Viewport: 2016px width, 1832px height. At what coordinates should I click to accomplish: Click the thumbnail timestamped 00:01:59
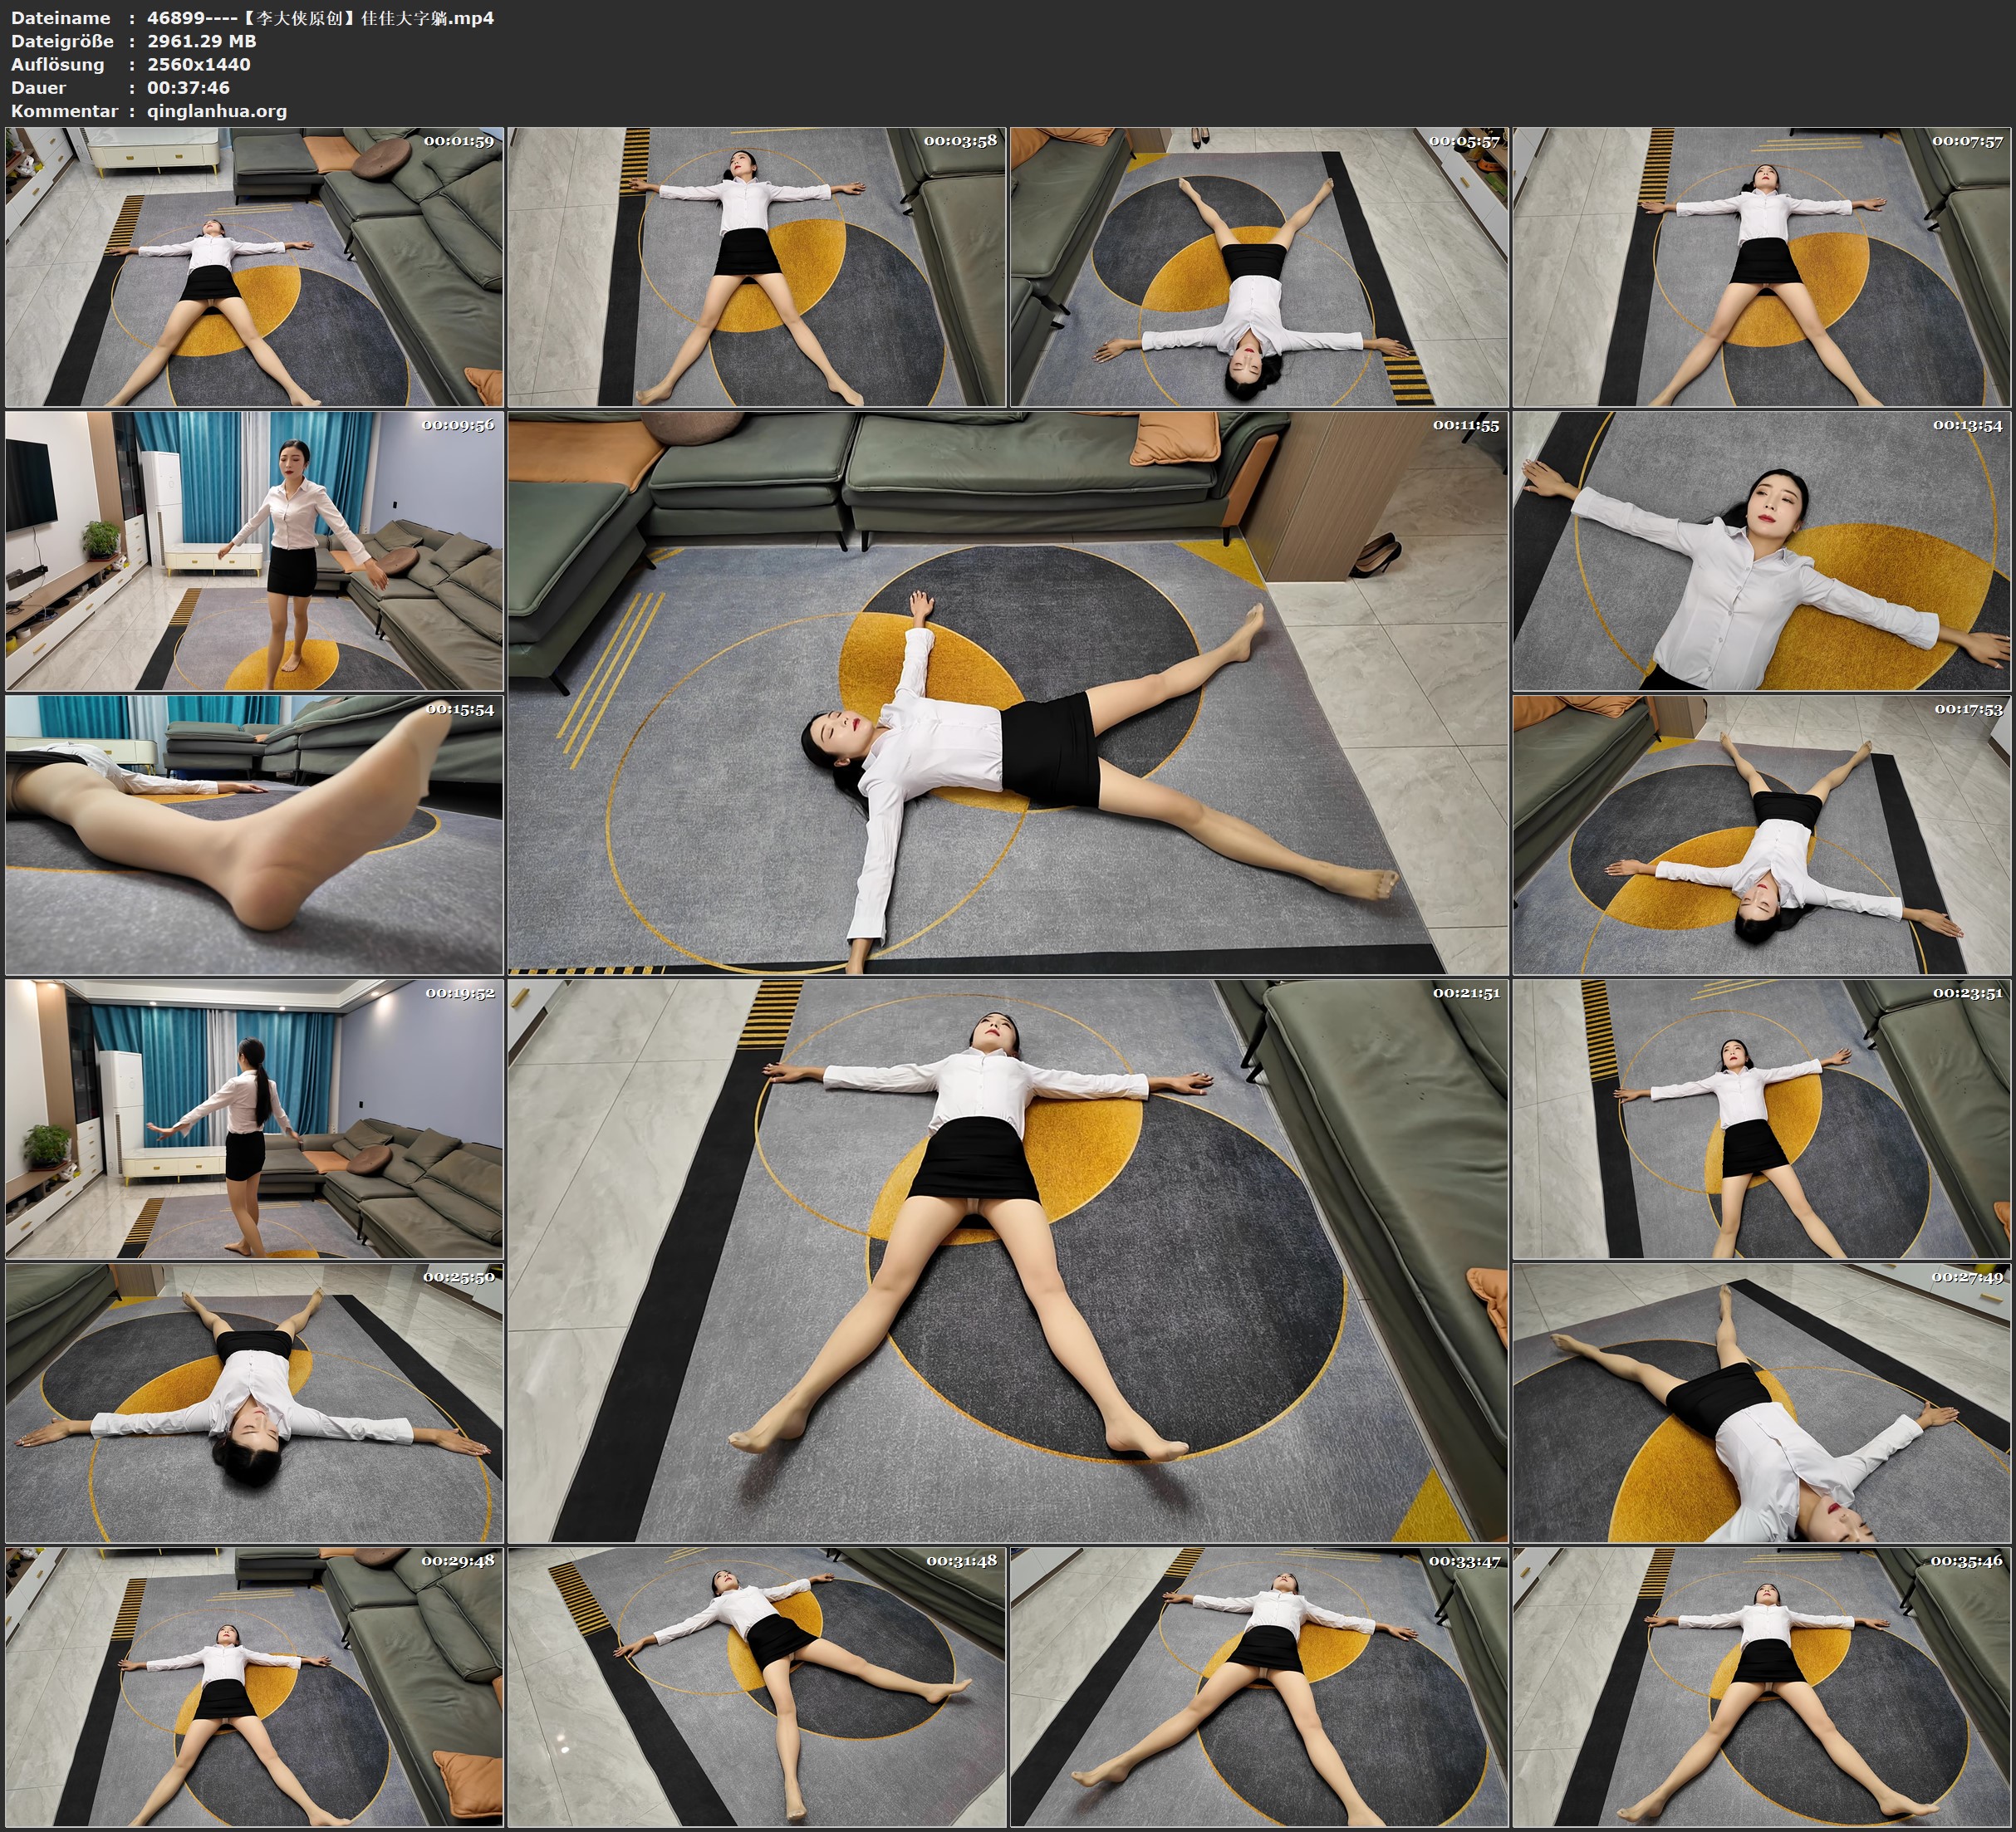click(x=254, y=267)
